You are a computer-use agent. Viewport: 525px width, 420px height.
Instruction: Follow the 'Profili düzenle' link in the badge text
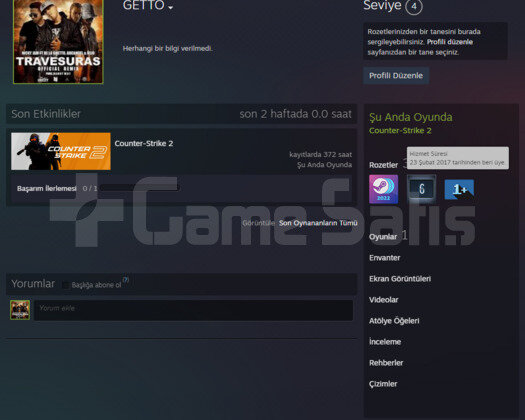(x=450, y=42)
